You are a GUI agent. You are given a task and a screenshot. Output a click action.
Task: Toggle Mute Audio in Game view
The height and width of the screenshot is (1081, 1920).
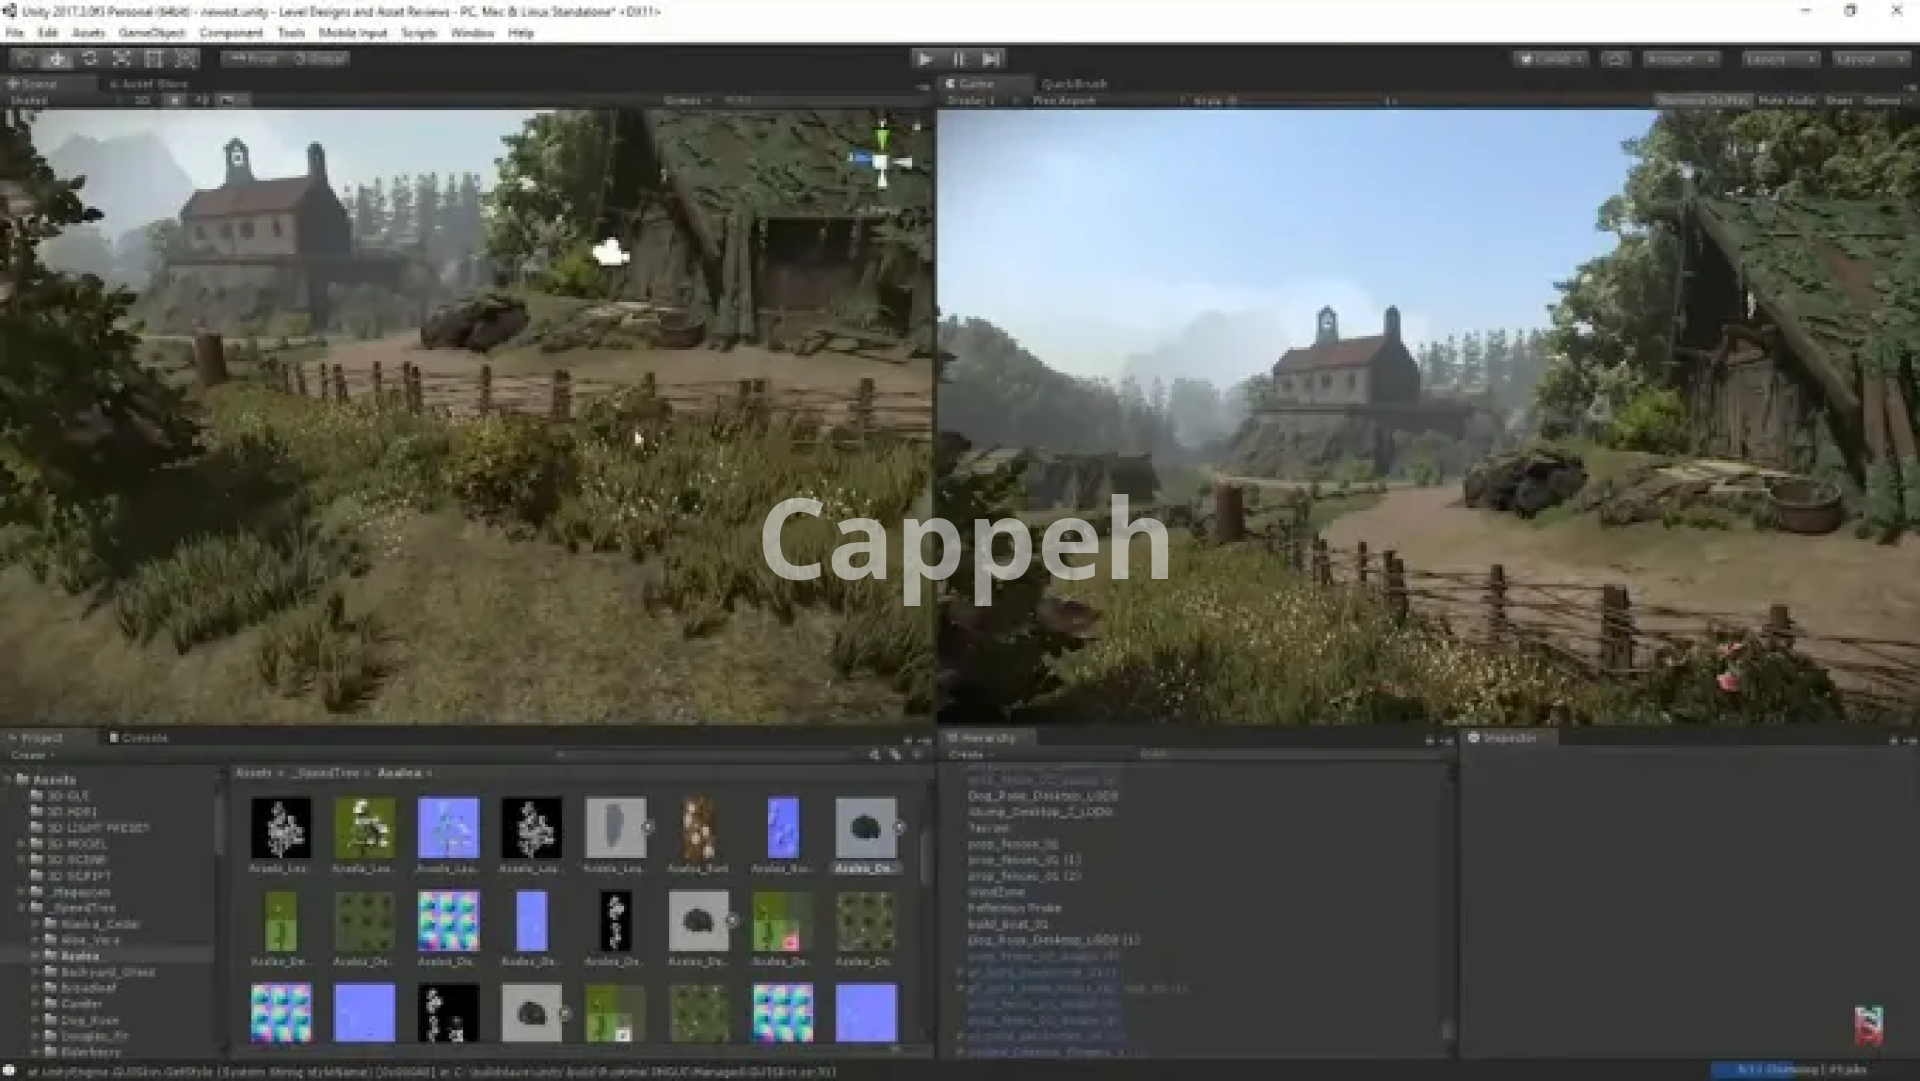tap(1786, 100)
